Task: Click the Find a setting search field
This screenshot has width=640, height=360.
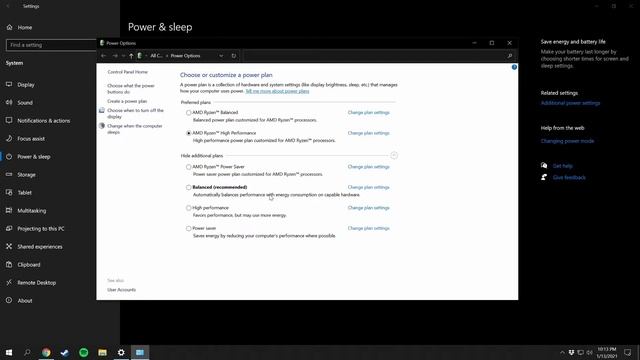Action: [x=51, y=45]
